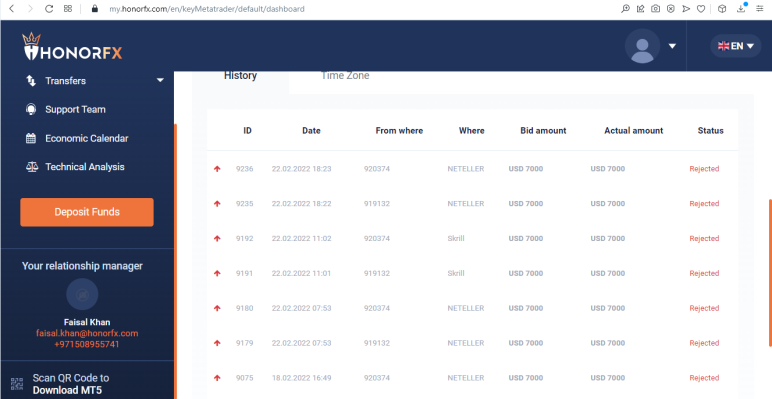Viewport: 772px width, 399px height.
Task: Click the browser download icon
Action: (741, 8)
